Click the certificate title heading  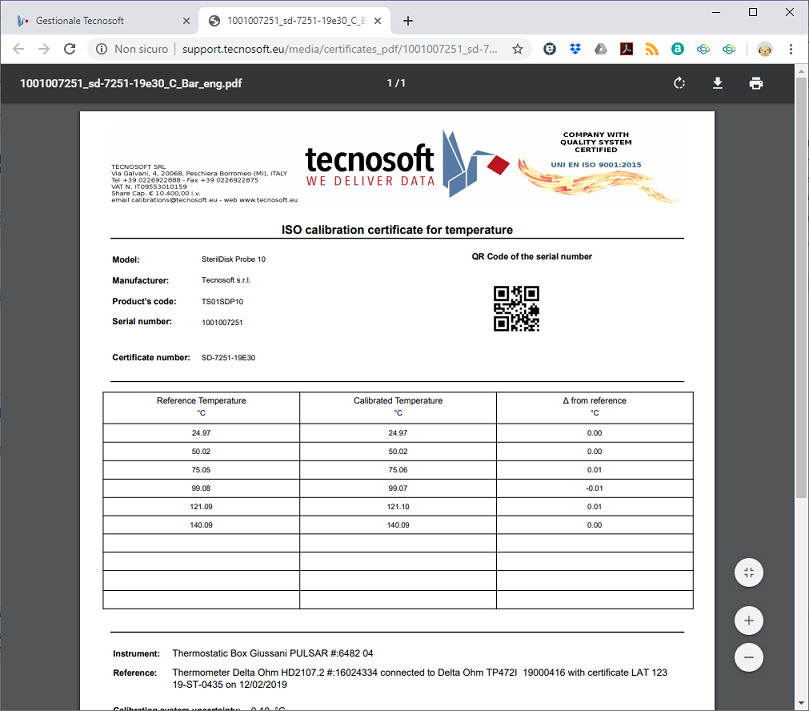pyautogui.click(x=397, y=230)
